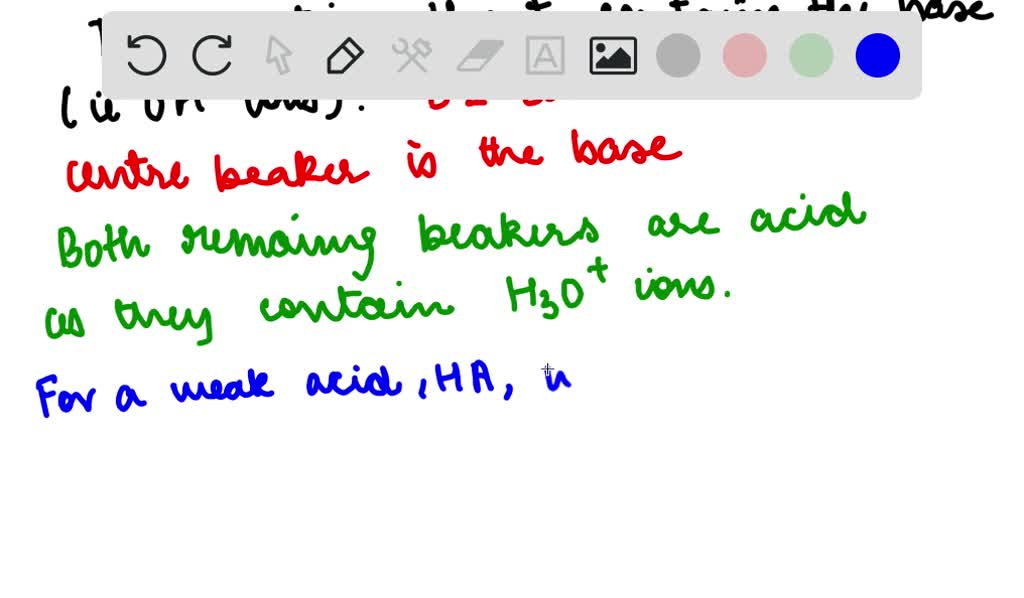Select the pointer selection tool

click(x=278, y=55)
